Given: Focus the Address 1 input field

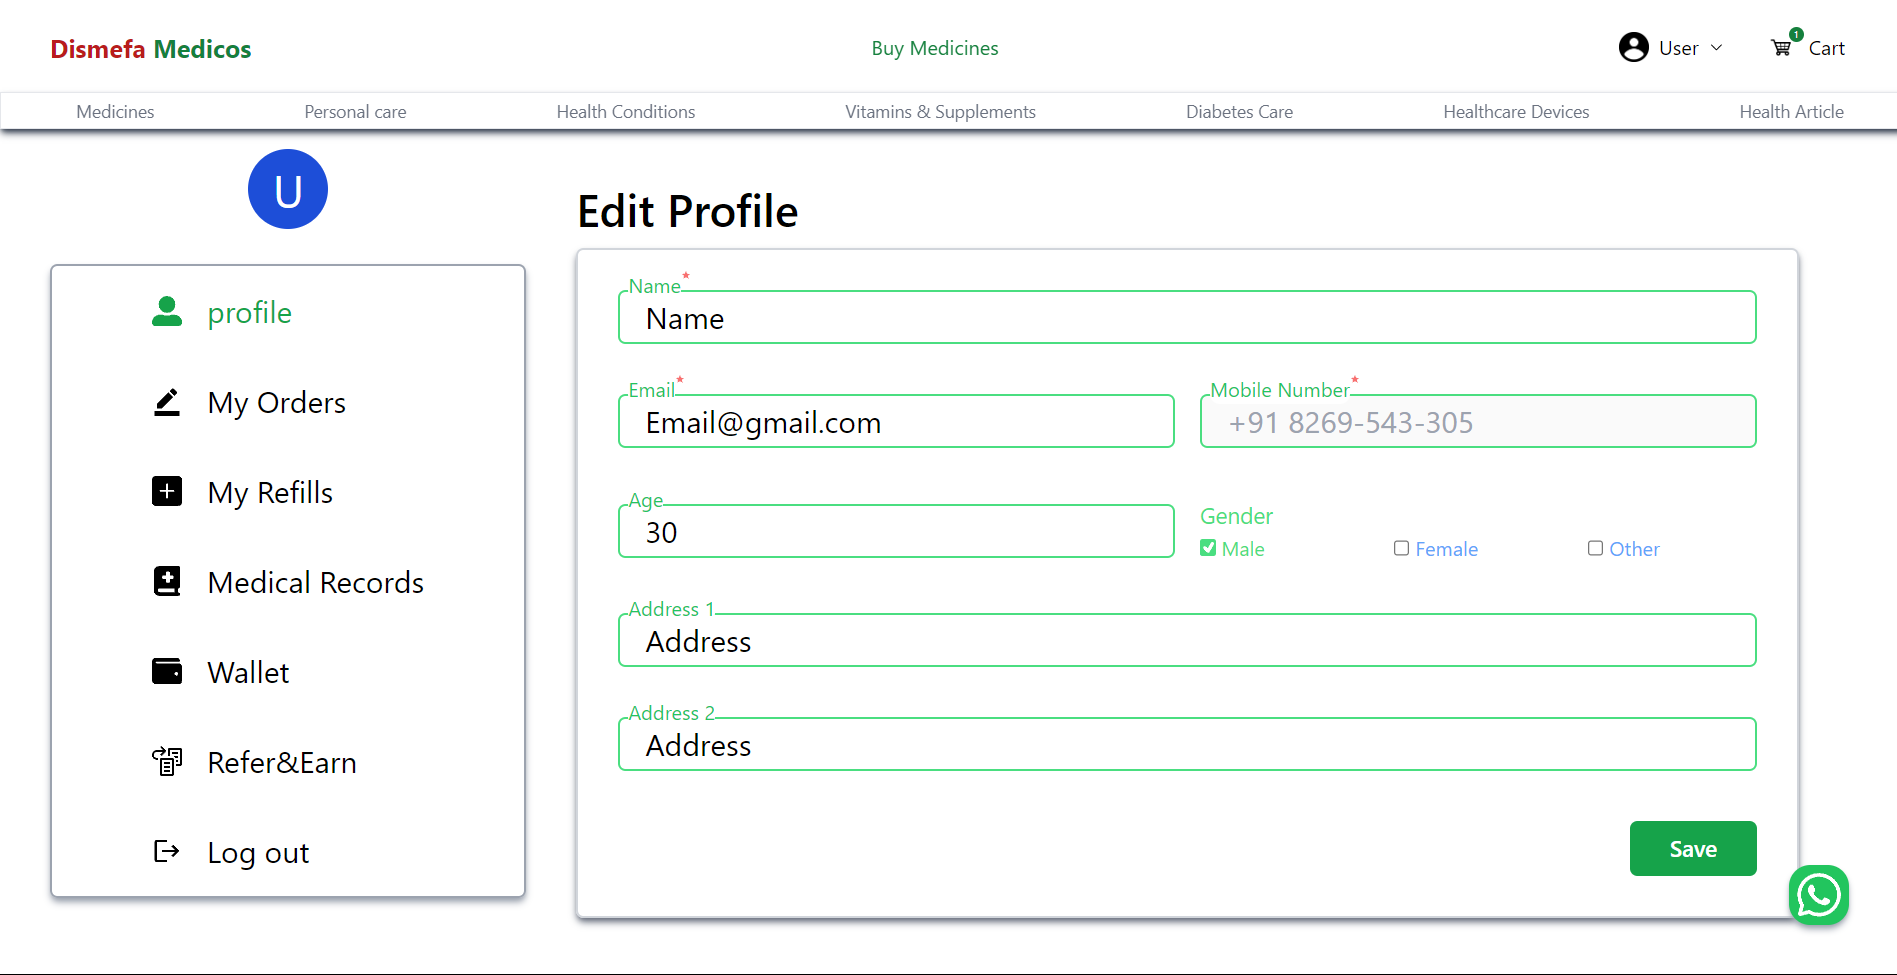Looking at the screenshot, I should (1187, 640).
